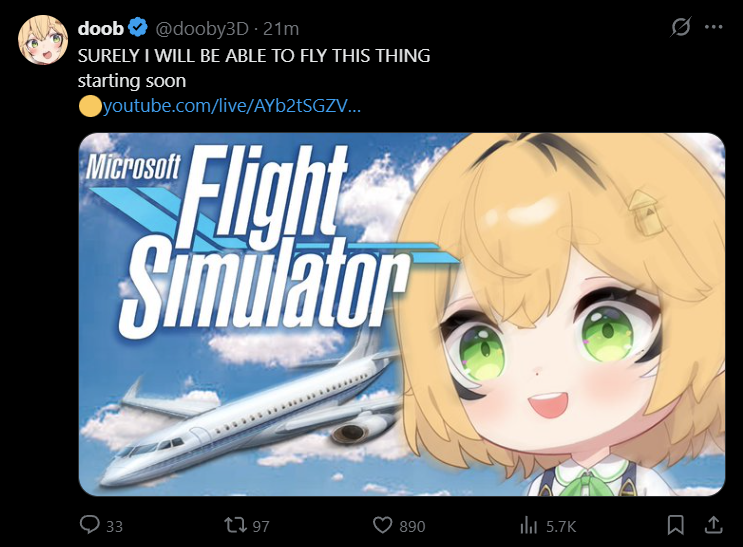The image size is (743, 547).
Task: Click the 21m timestamp
Action: click(x=281, y=29)
